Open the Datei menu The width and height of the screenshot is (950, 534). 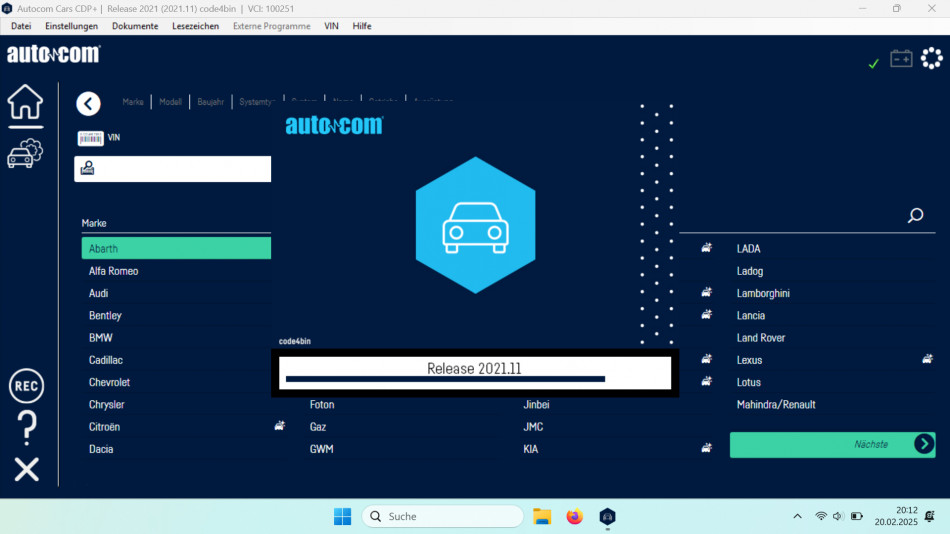(x=21, y=26)
